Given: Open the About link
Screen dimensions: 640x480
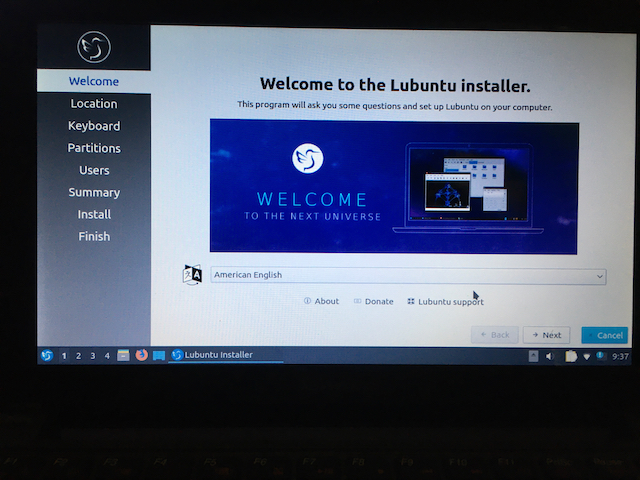Looking at the screenshot, I should click(322, 301).
